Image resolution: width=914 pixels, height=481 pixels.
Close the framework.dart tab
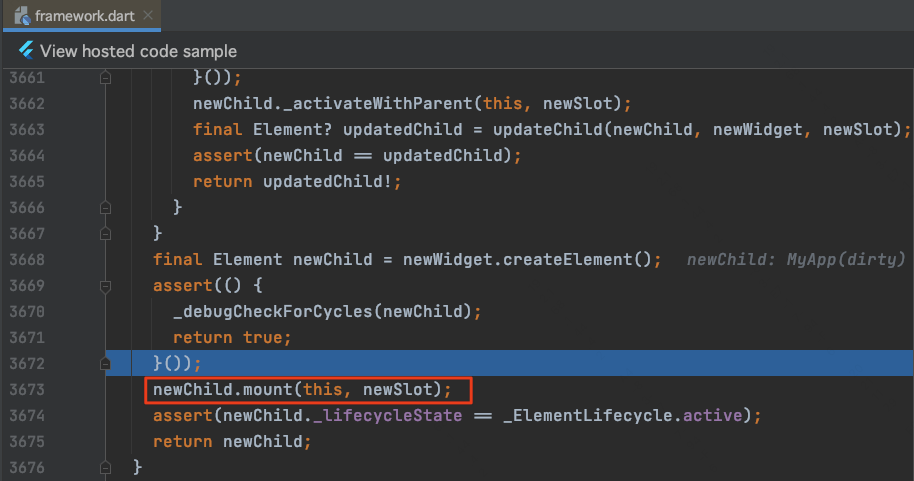(146, 16)
